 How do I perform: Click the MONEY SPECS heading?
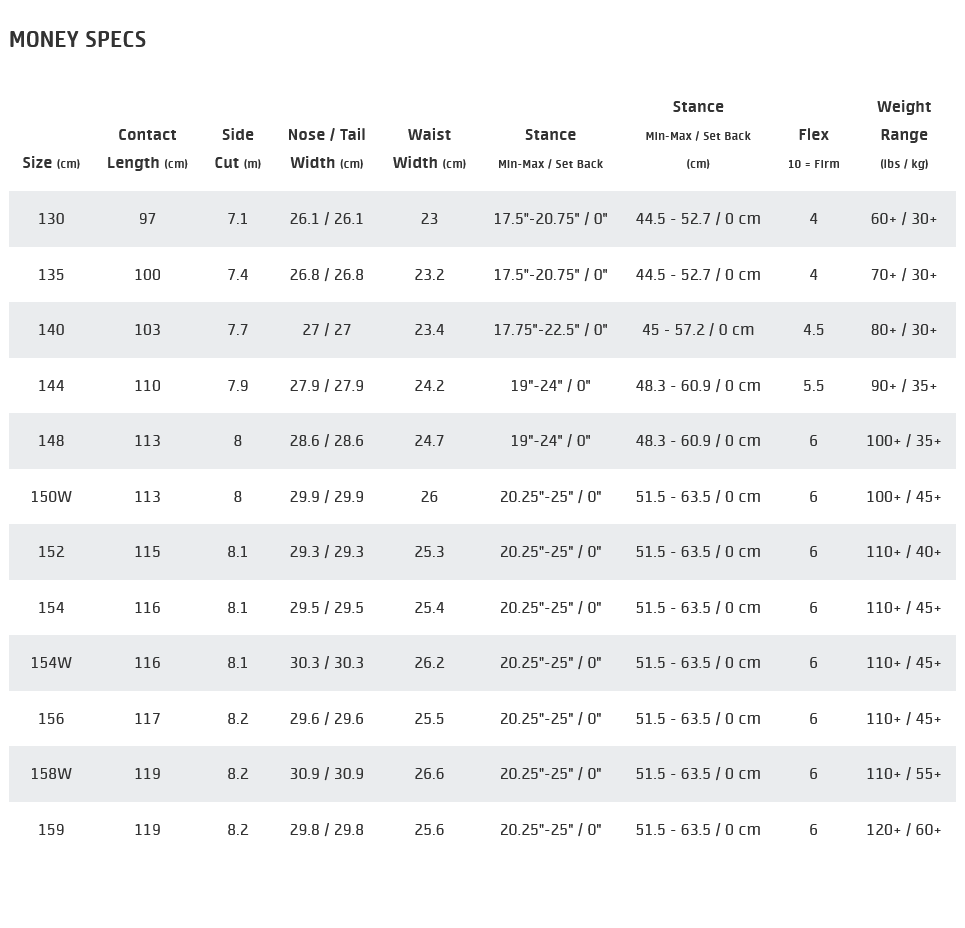(78, 40)
